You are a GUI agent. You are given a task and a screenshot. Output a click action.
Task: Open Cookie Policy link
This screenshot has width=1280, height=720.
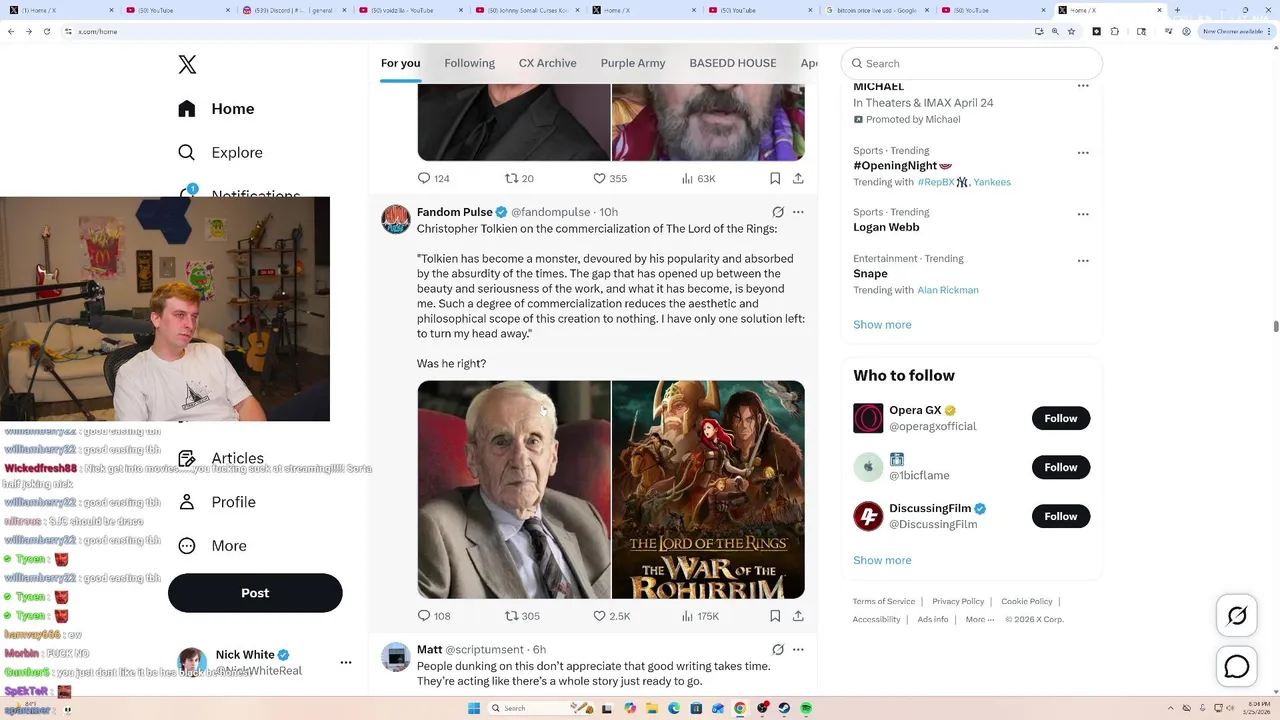pyautogui.click(x=1027, y=601)
